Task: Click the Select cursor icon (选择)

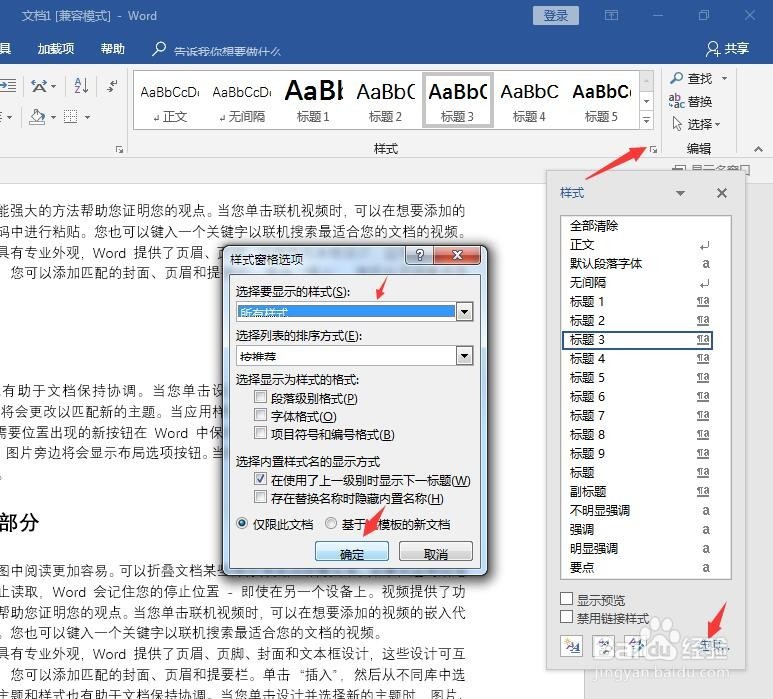Action: click(677, 124)
